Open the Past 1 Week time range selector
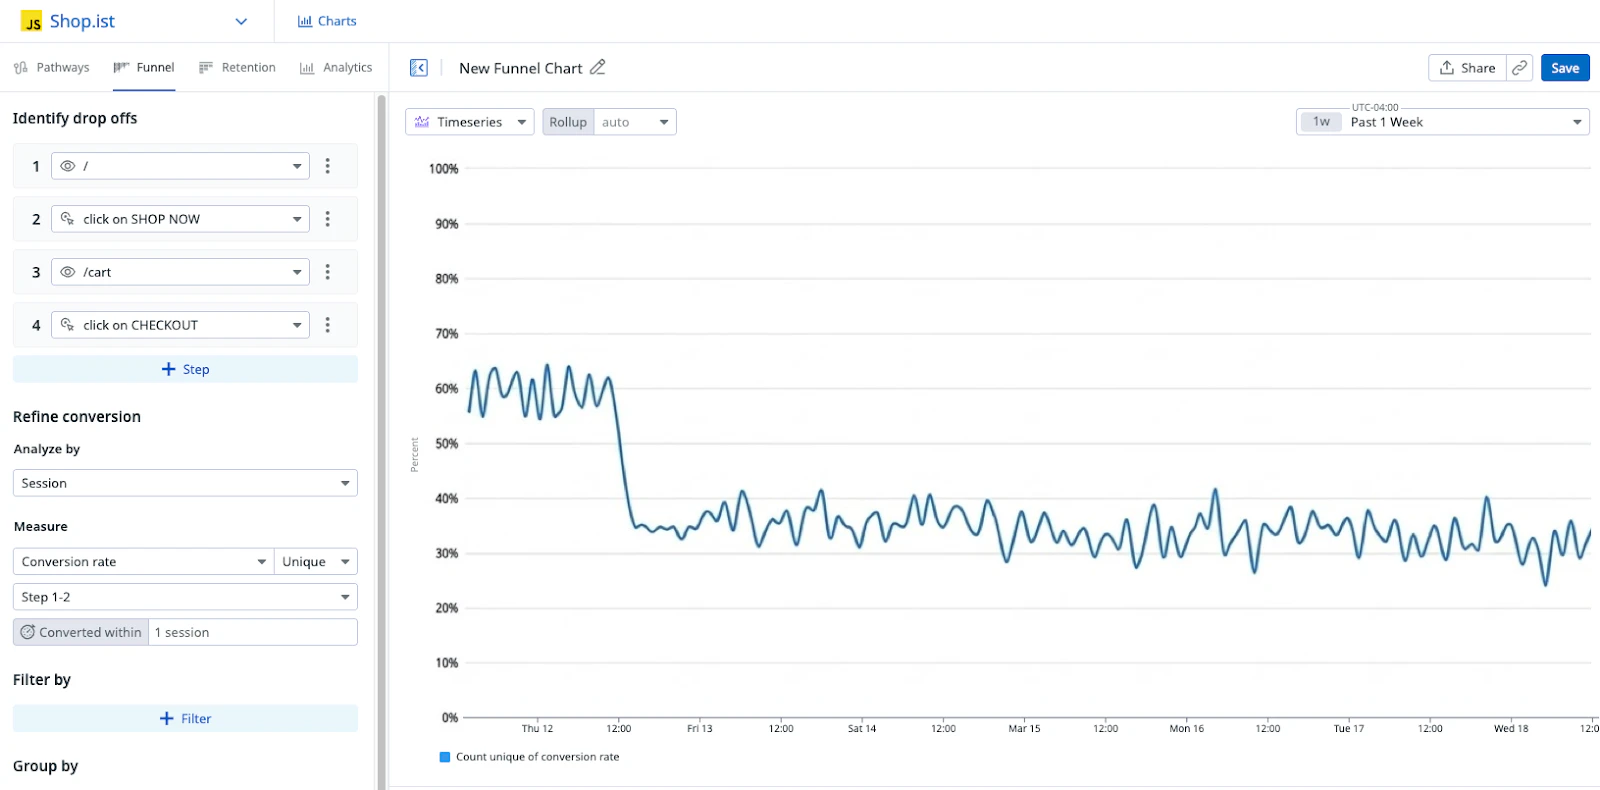 (x=1442, y=122)
